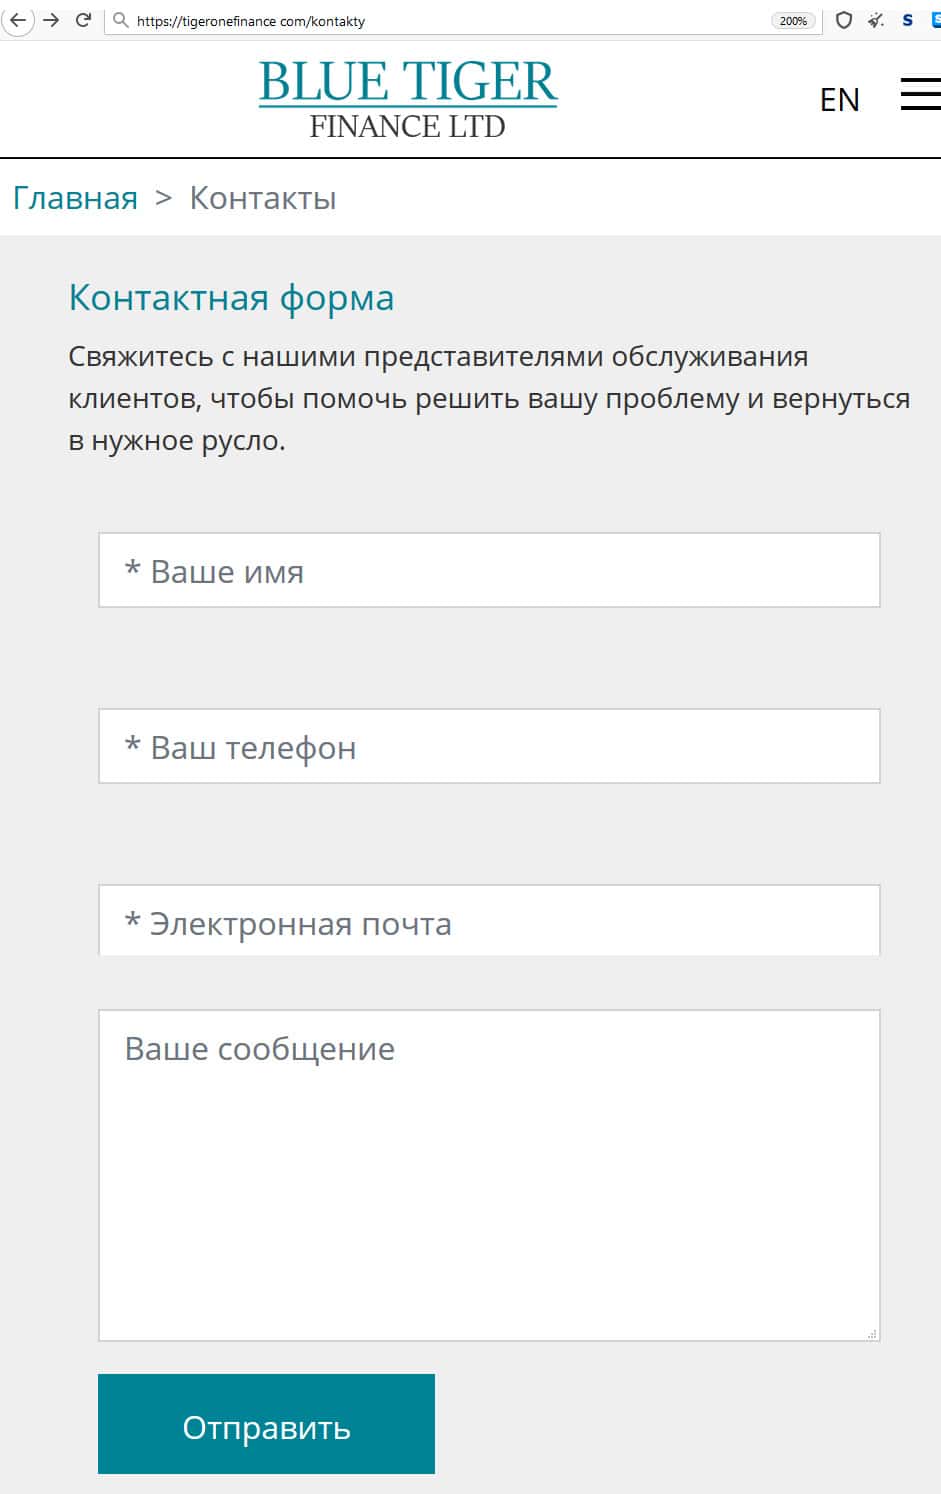Reload the page with the refresh icon
The width and height of the screenshot is (941, 1494).
click(84, 20)
